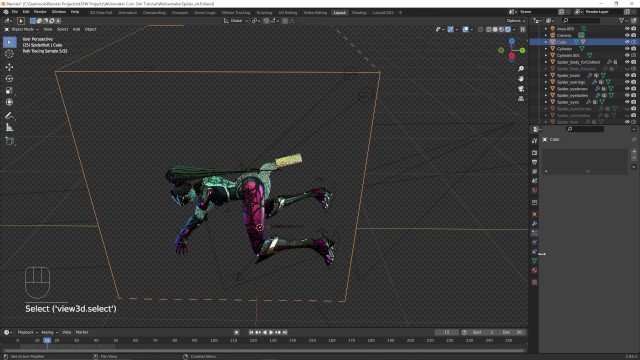
Task: Open the Texture properties checker tab
Action: [534, 282]
